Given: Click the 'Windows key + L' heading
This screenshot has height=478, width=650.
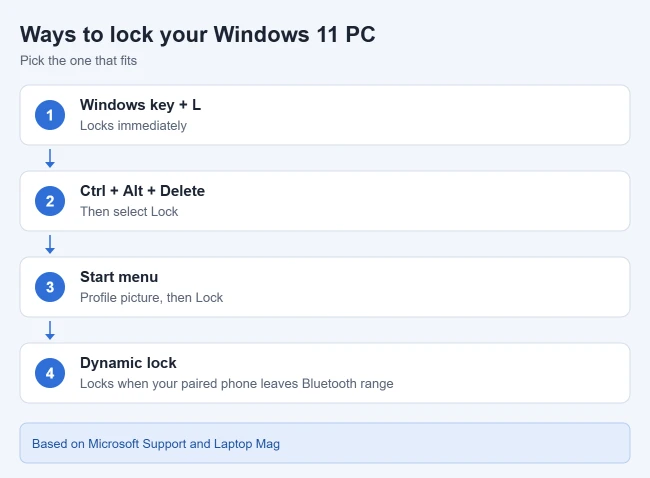Looking at the screenshot, I should point(140,105).
